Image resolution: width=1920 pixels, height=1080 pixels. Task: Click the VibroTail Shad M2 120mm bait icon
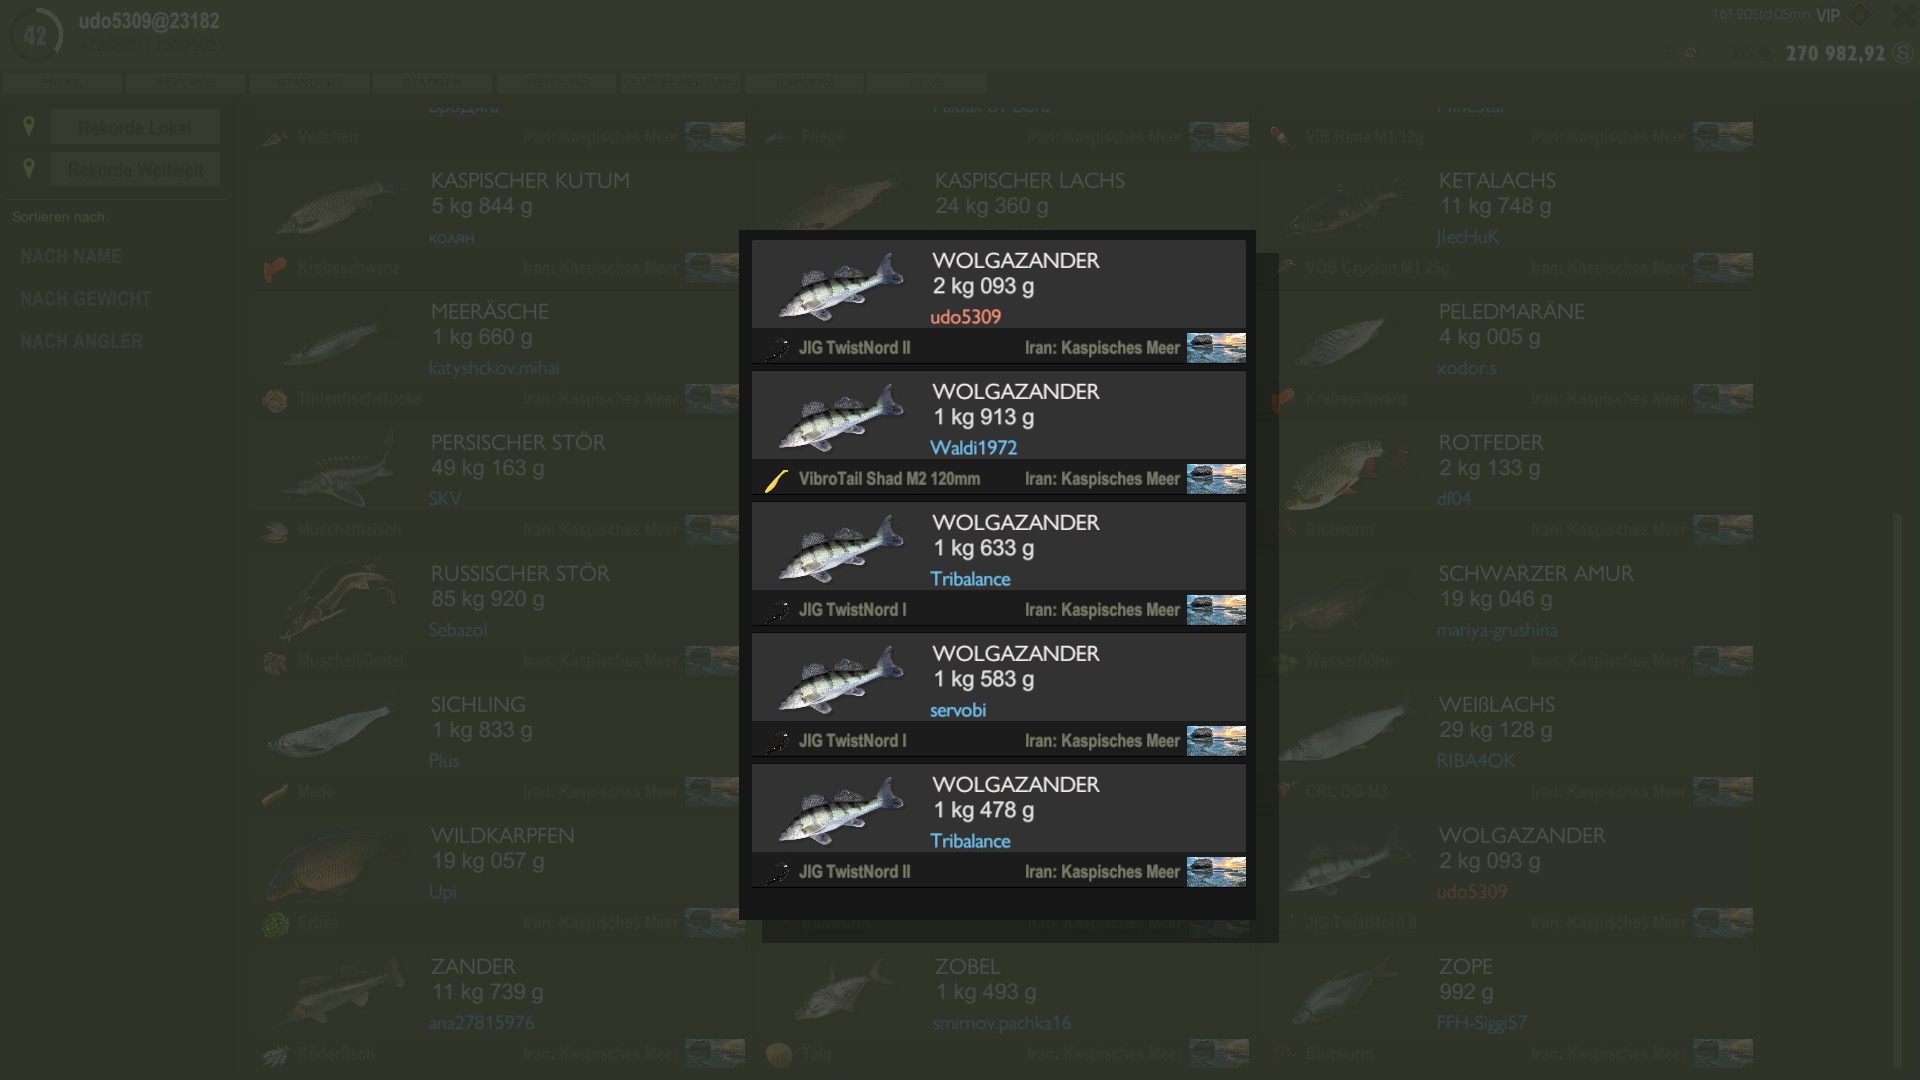[x=777, y=480]
